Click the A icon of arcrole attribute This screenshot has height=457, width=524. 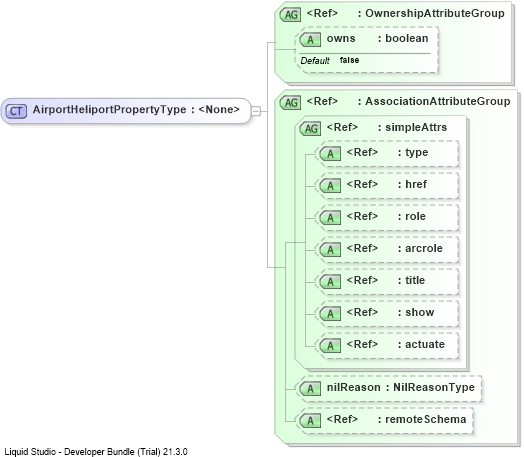tap(330, 250)
